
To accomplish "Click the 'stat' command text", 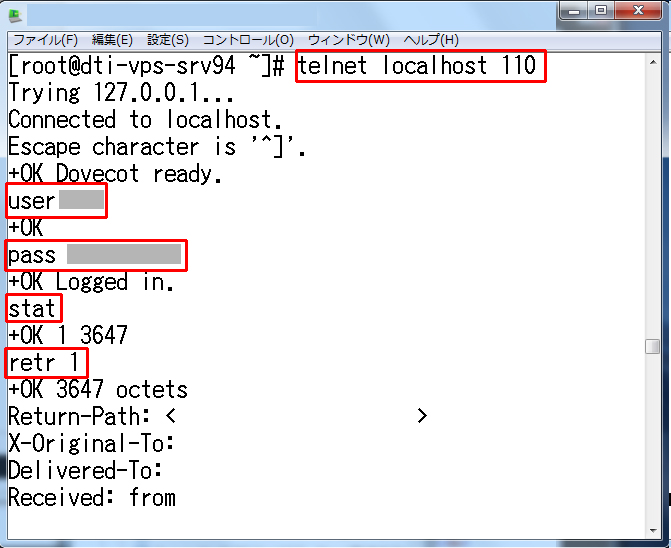I will (x=33, y=308).
